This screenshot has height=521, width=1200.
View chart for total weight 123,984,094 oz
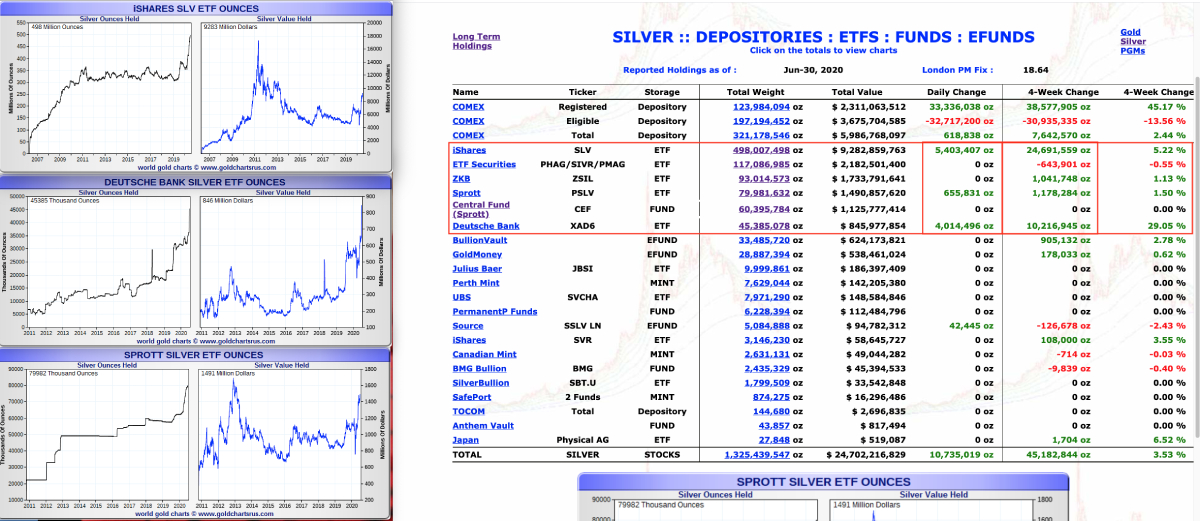(x=762, y=106)
